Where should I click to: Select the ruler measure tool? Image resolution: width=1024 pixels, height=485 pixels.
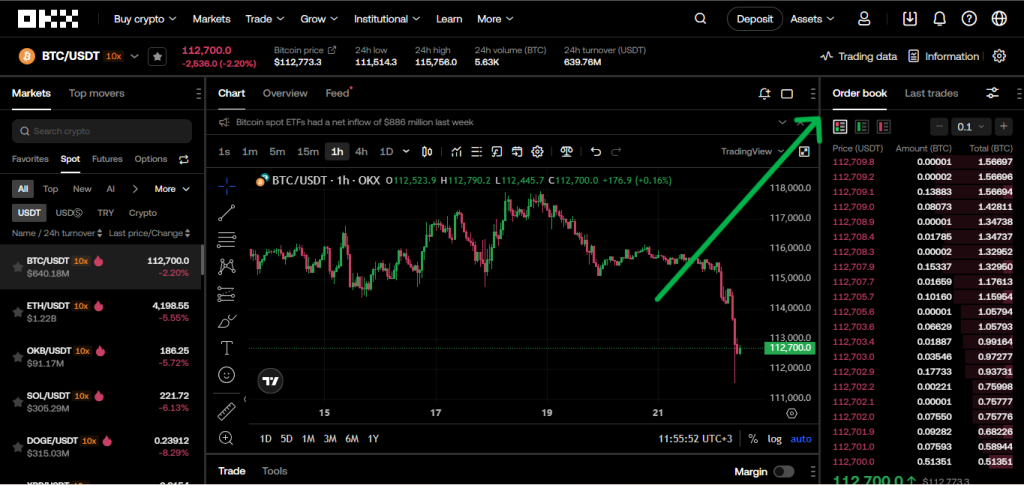pos(227,410)
